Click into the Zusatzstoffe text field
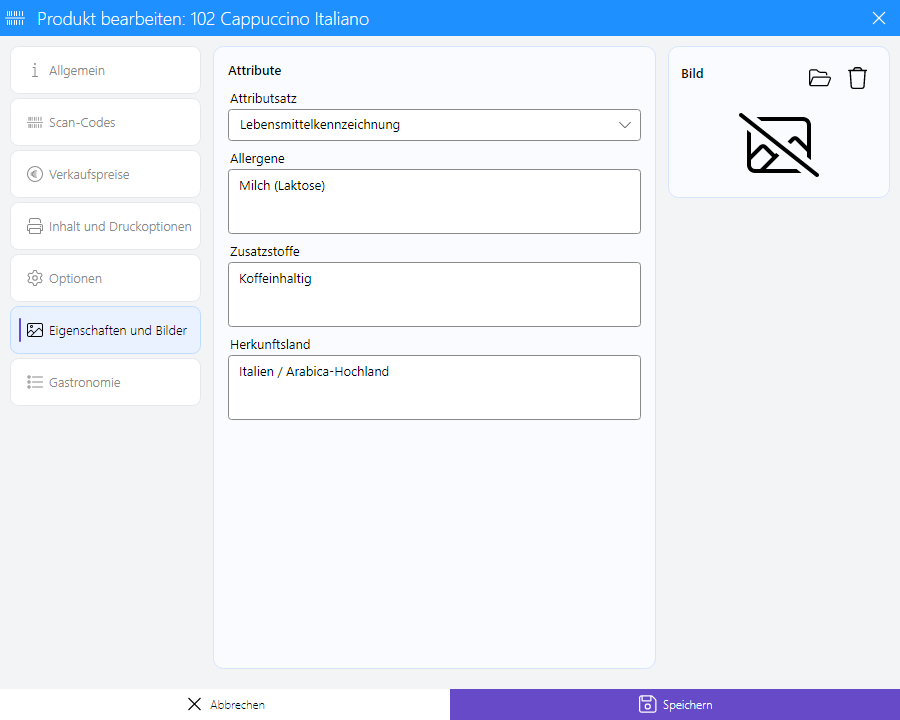This screenshot has width=900, height=720. coord(435,295)
